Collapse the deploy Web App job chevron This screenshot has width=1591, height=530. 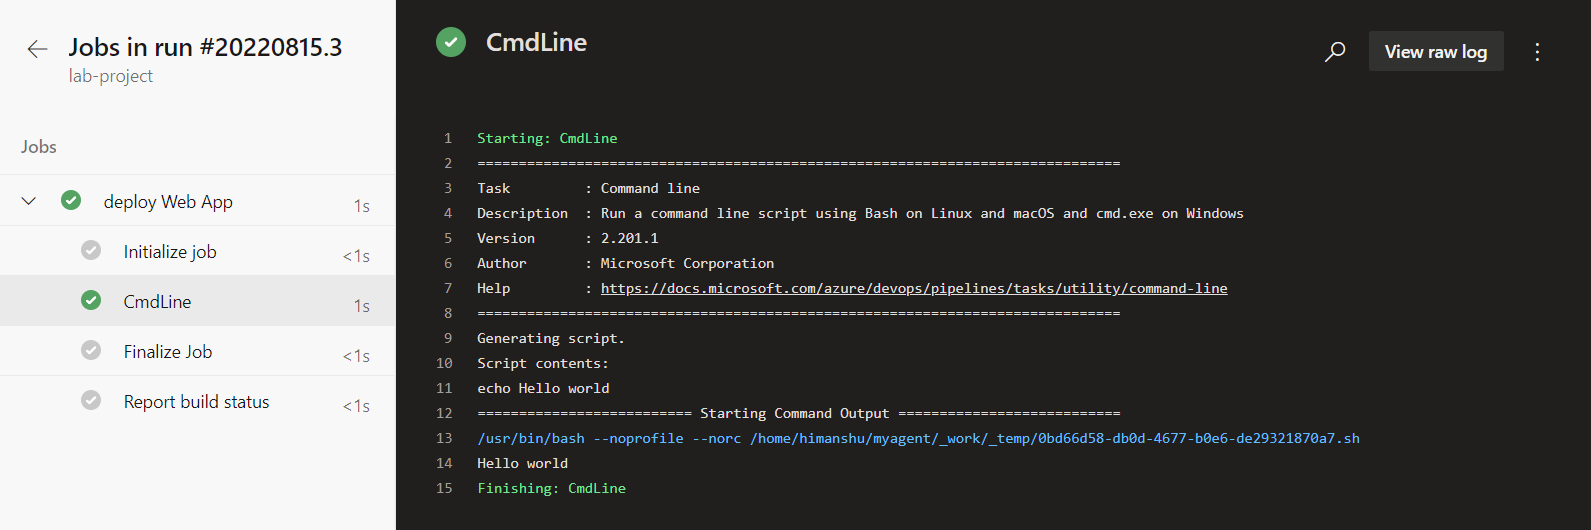[x=29, y=201]
